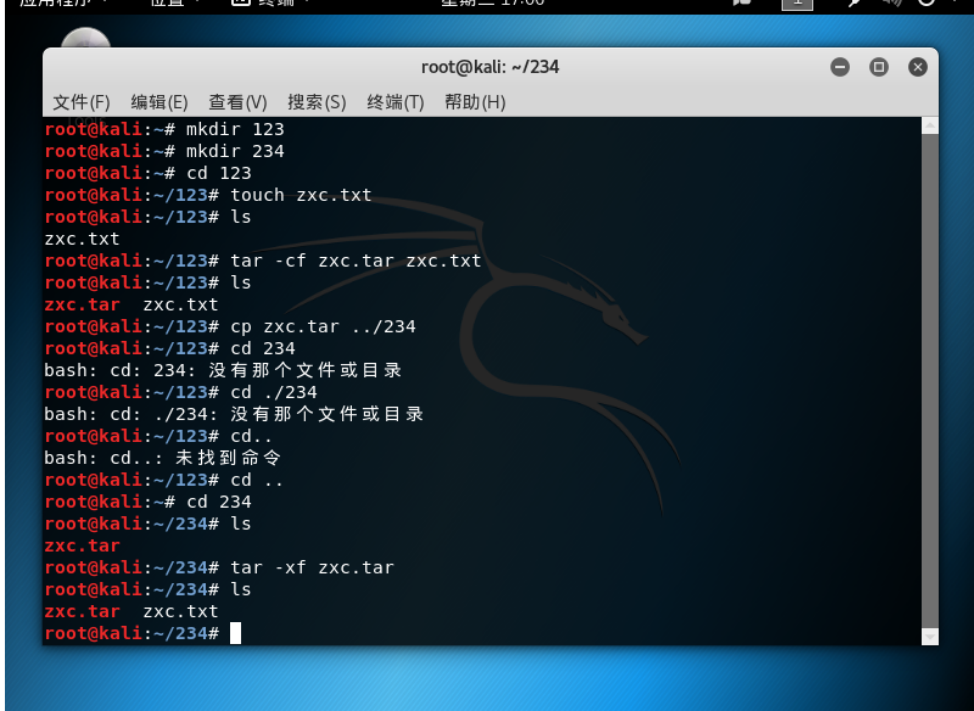Maximize the root@kali terminal window
This screenshot has height=711, width=974.
pyautogui.click(x=878, y=67)
